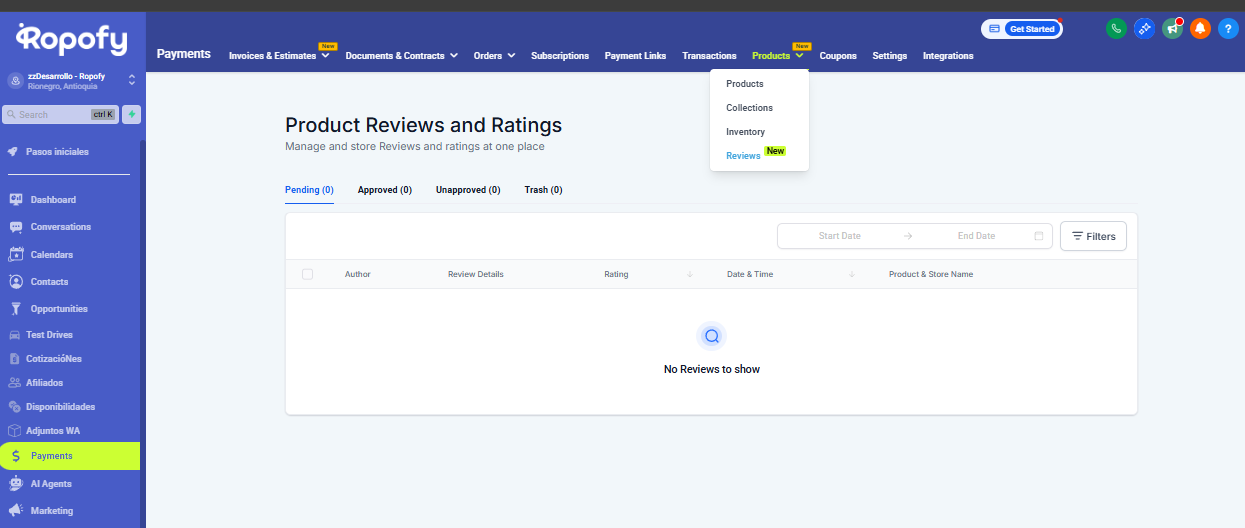Screen dimensions: 1245x528
Task: Click the Filters button
Action: (1093, 236)
